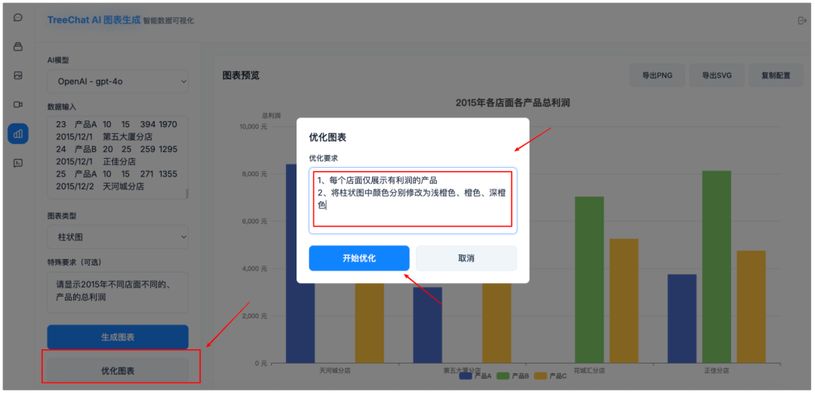
Task: Open the video sidebar icon
Action: click(x=18, y=104)
